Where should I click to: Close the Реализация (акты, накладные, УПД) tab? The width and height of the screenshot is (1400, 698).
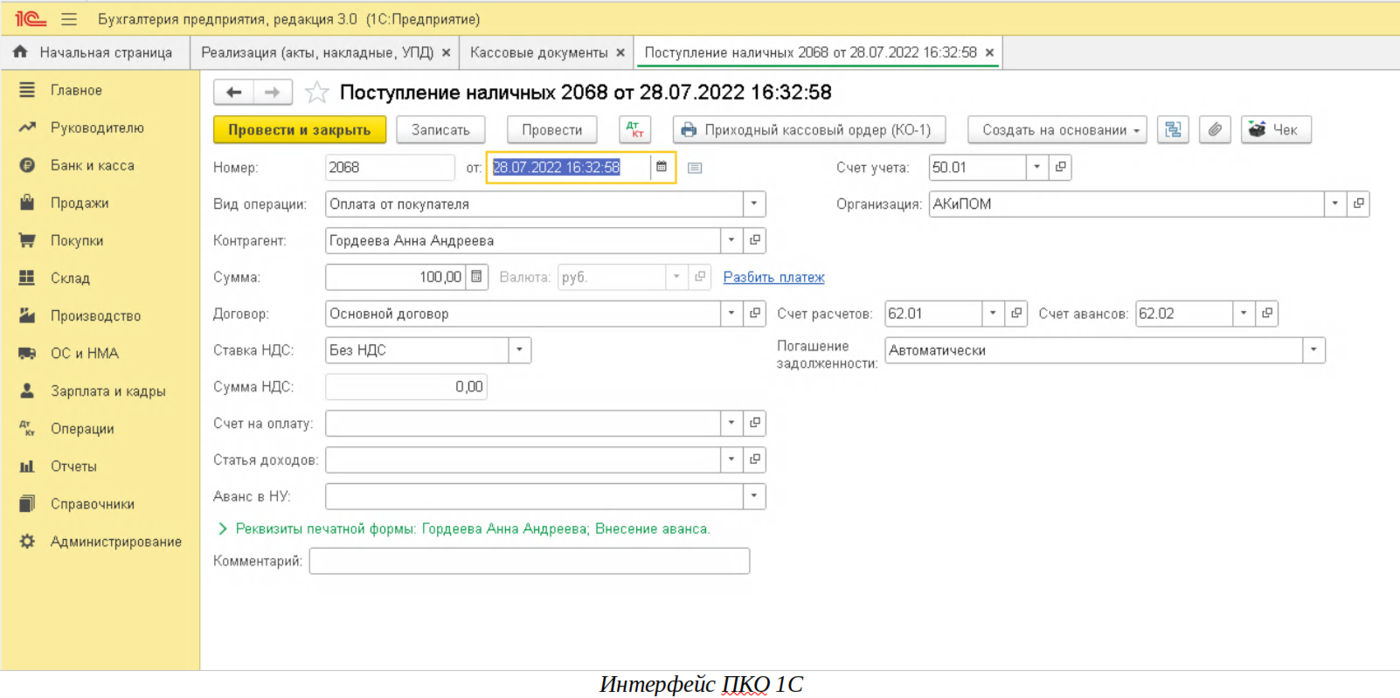446,52
